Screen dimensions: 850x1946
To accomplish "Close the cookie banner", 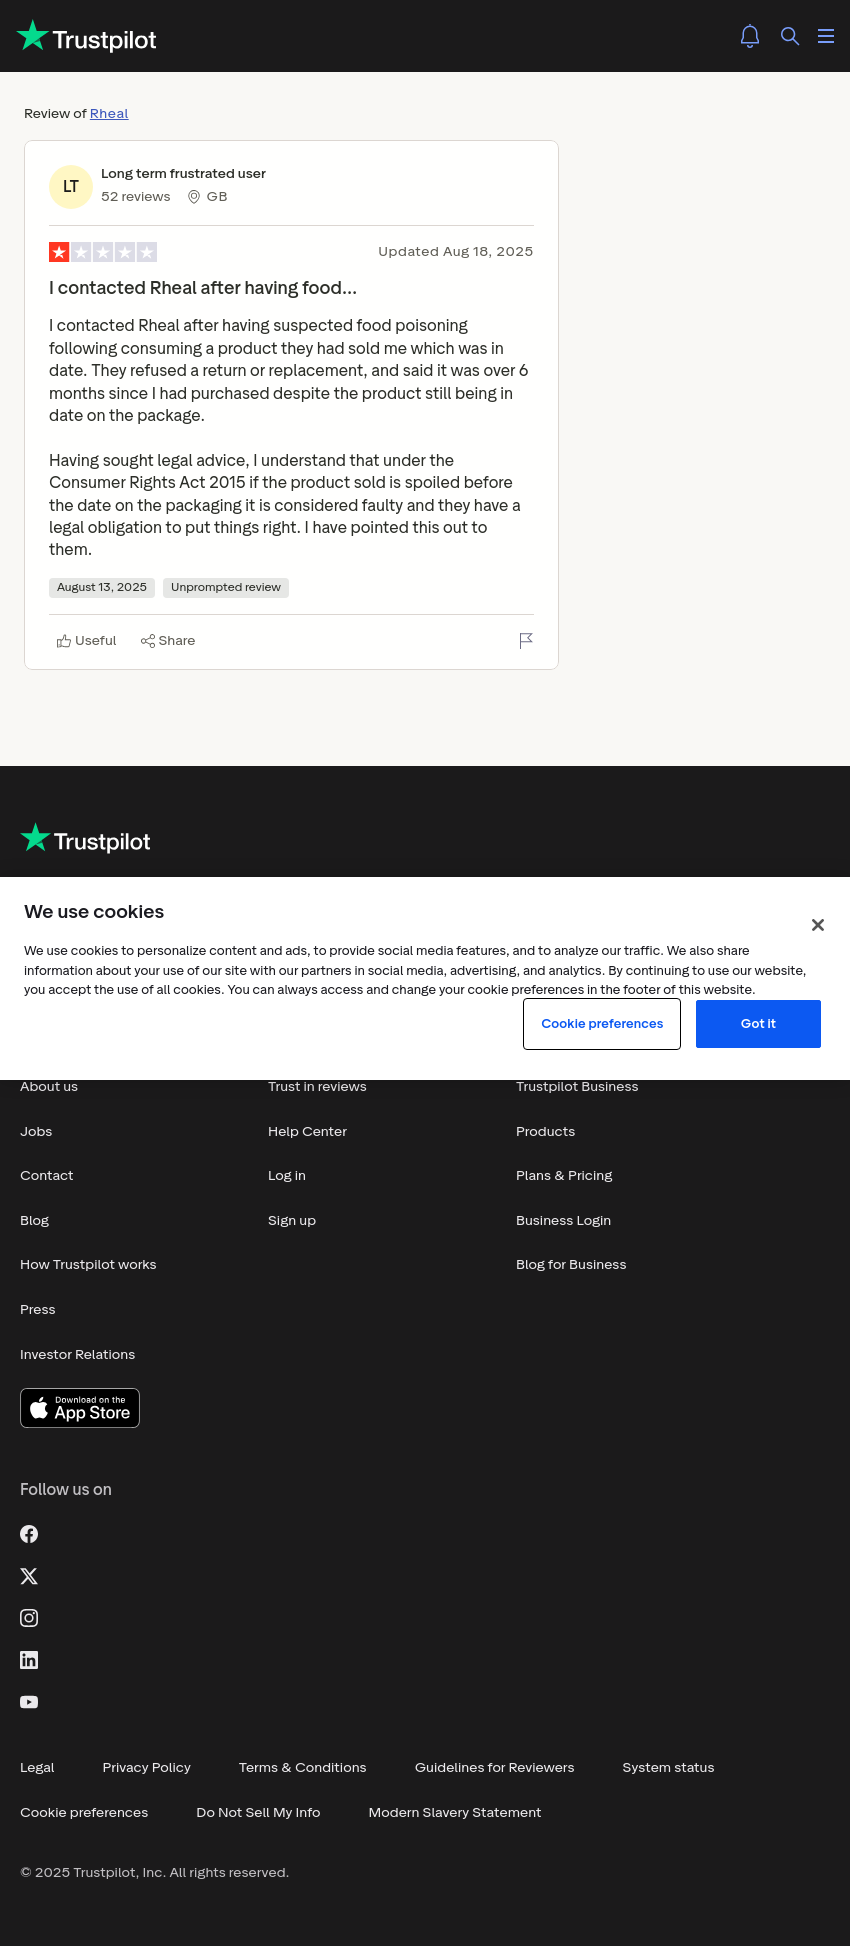I will pos(818,925).
